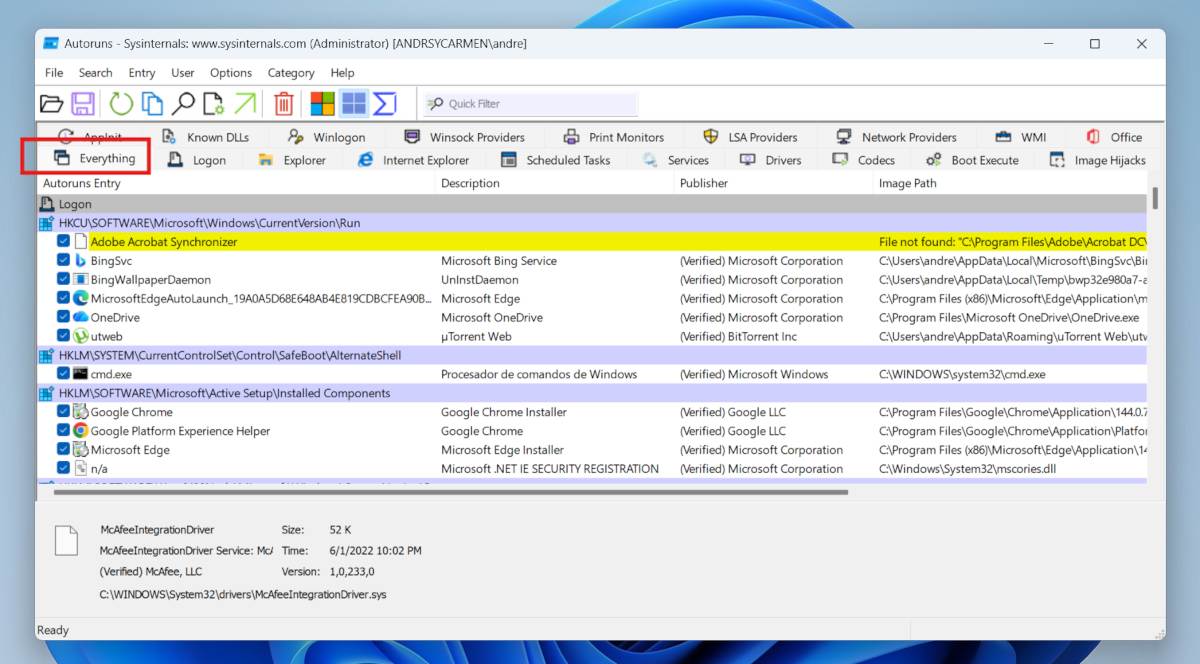
Task: Toggle the Hide Microsoft Entries colored icon
Action: click(x=322, y=104)
